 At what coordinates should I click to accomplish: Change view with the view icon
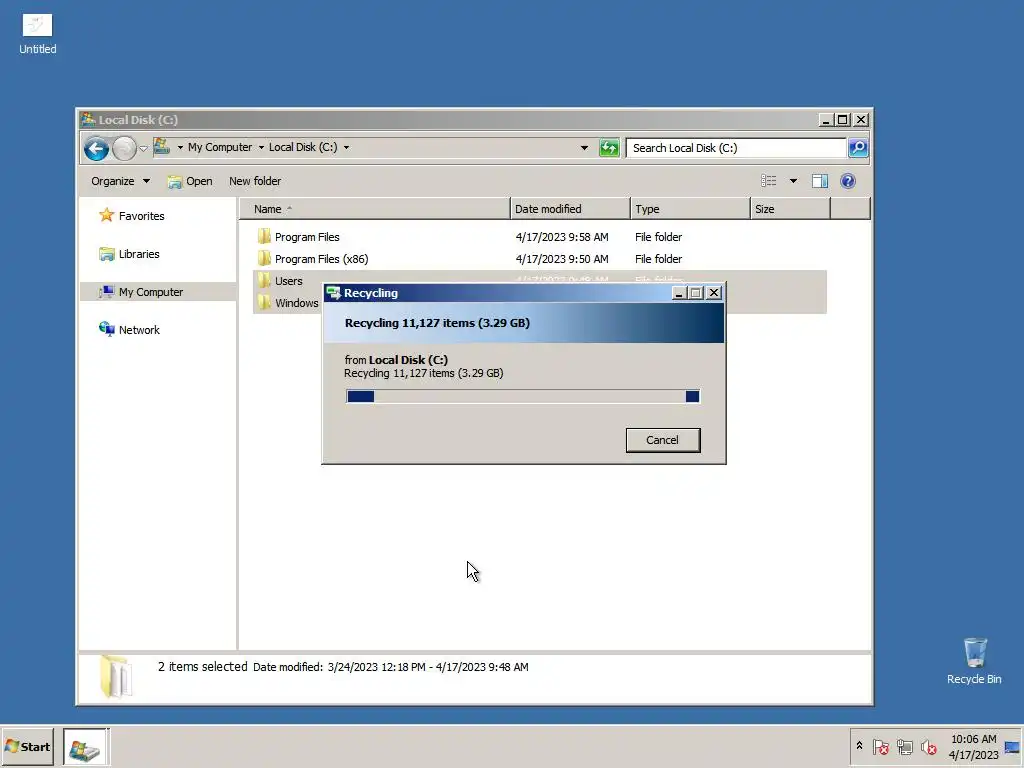point(769,181)
